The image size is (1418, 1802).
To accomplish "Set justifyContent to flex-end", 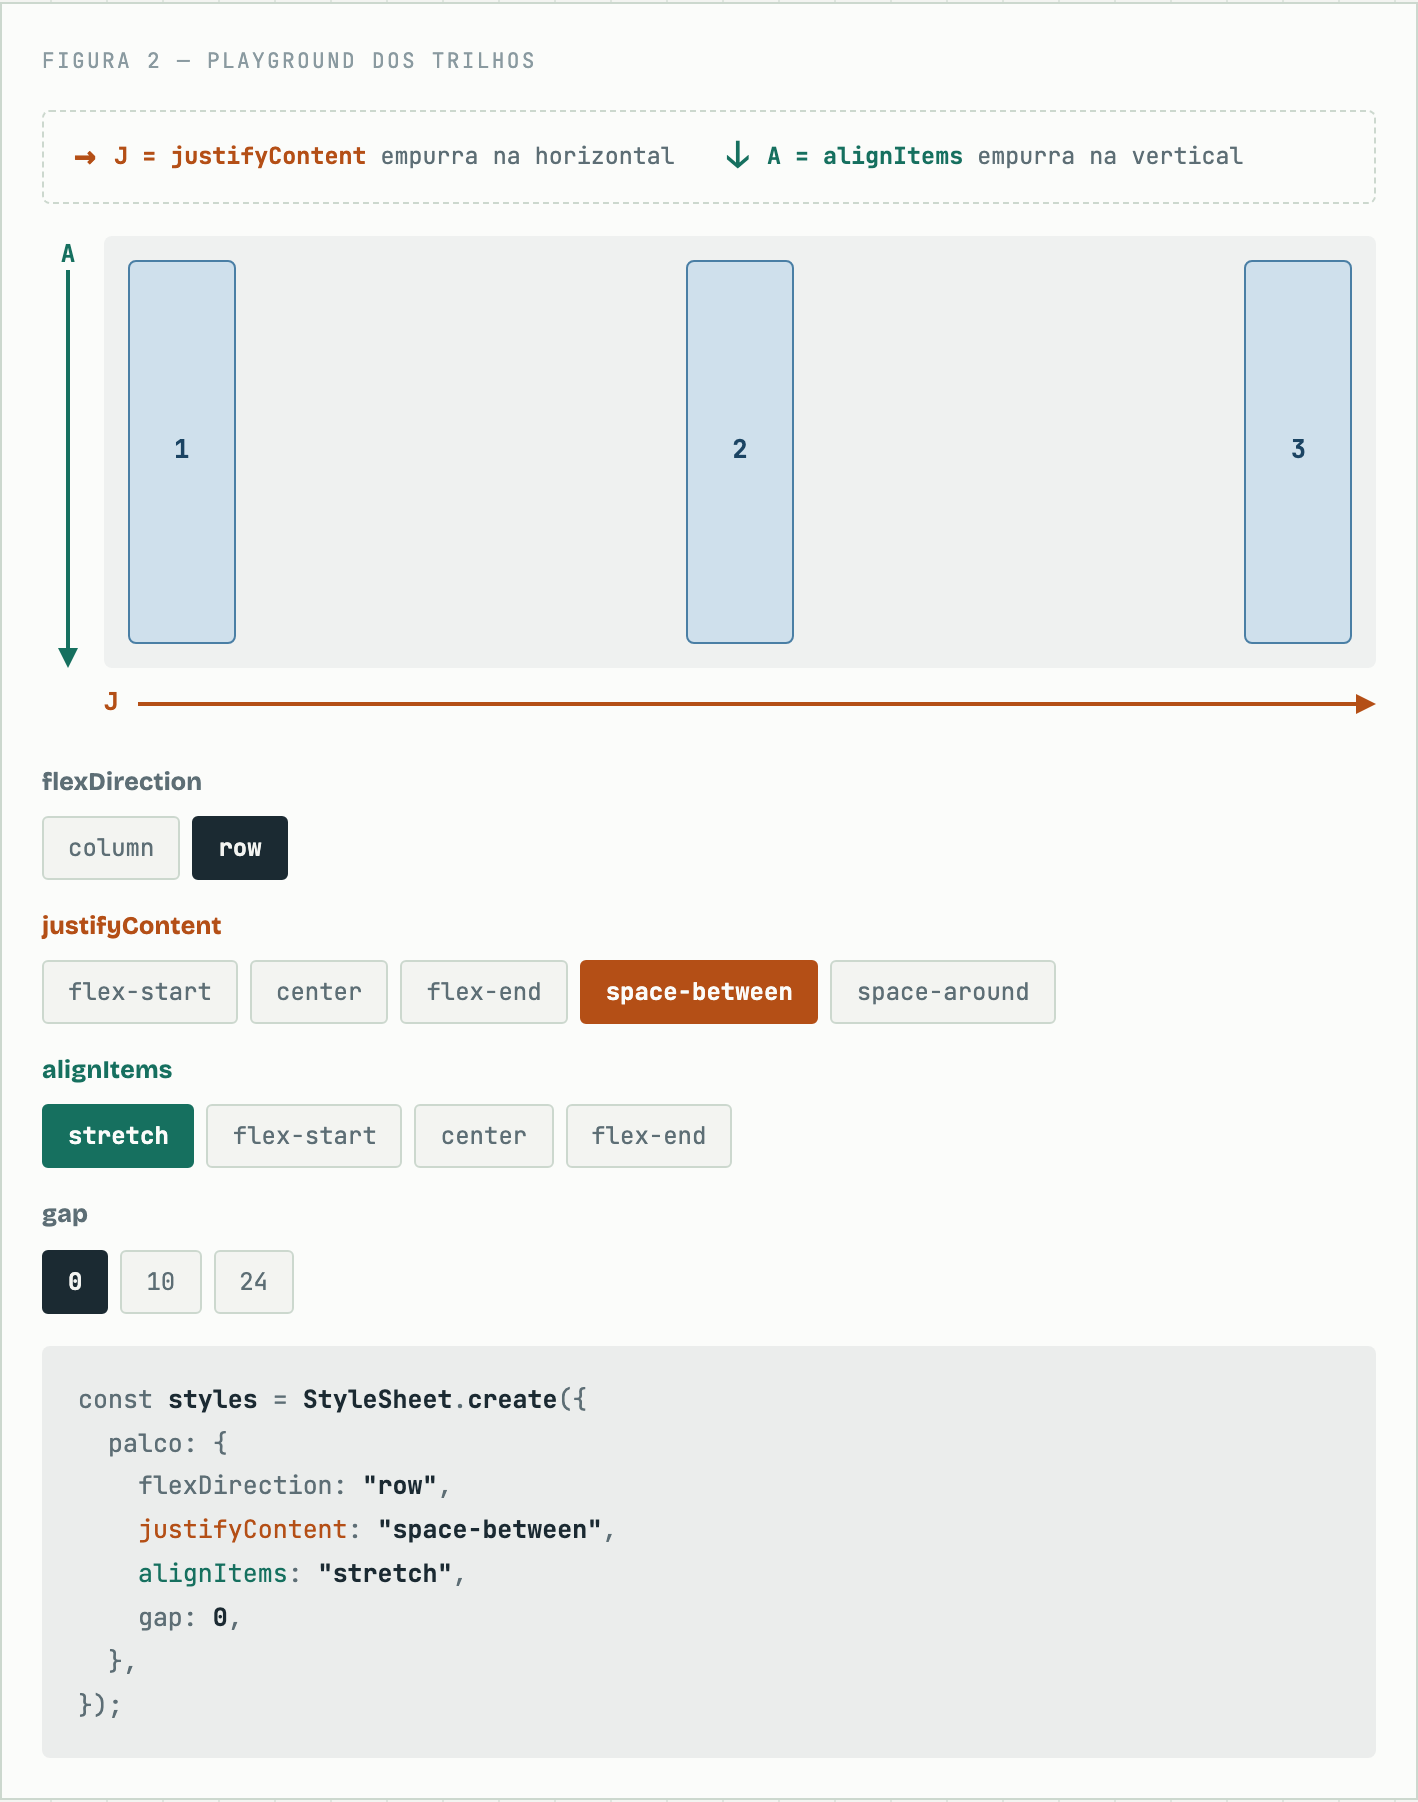I will pyautogui.click(x=484, y=992).
